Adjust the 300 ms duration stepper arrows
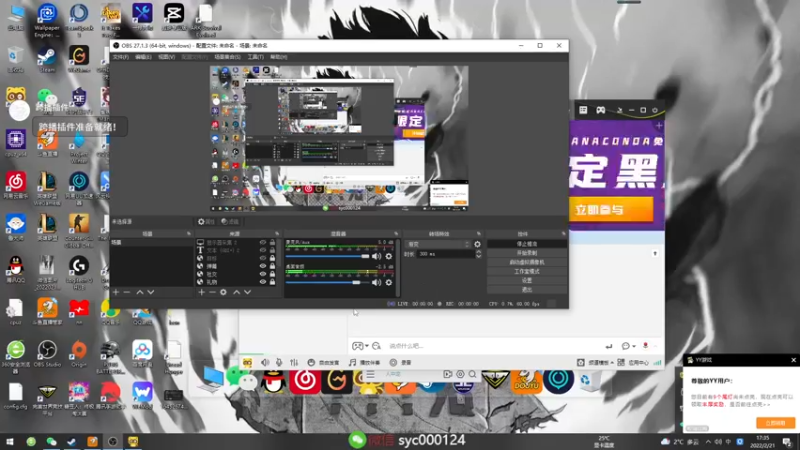800x450 pixels. tap(478, 254)
